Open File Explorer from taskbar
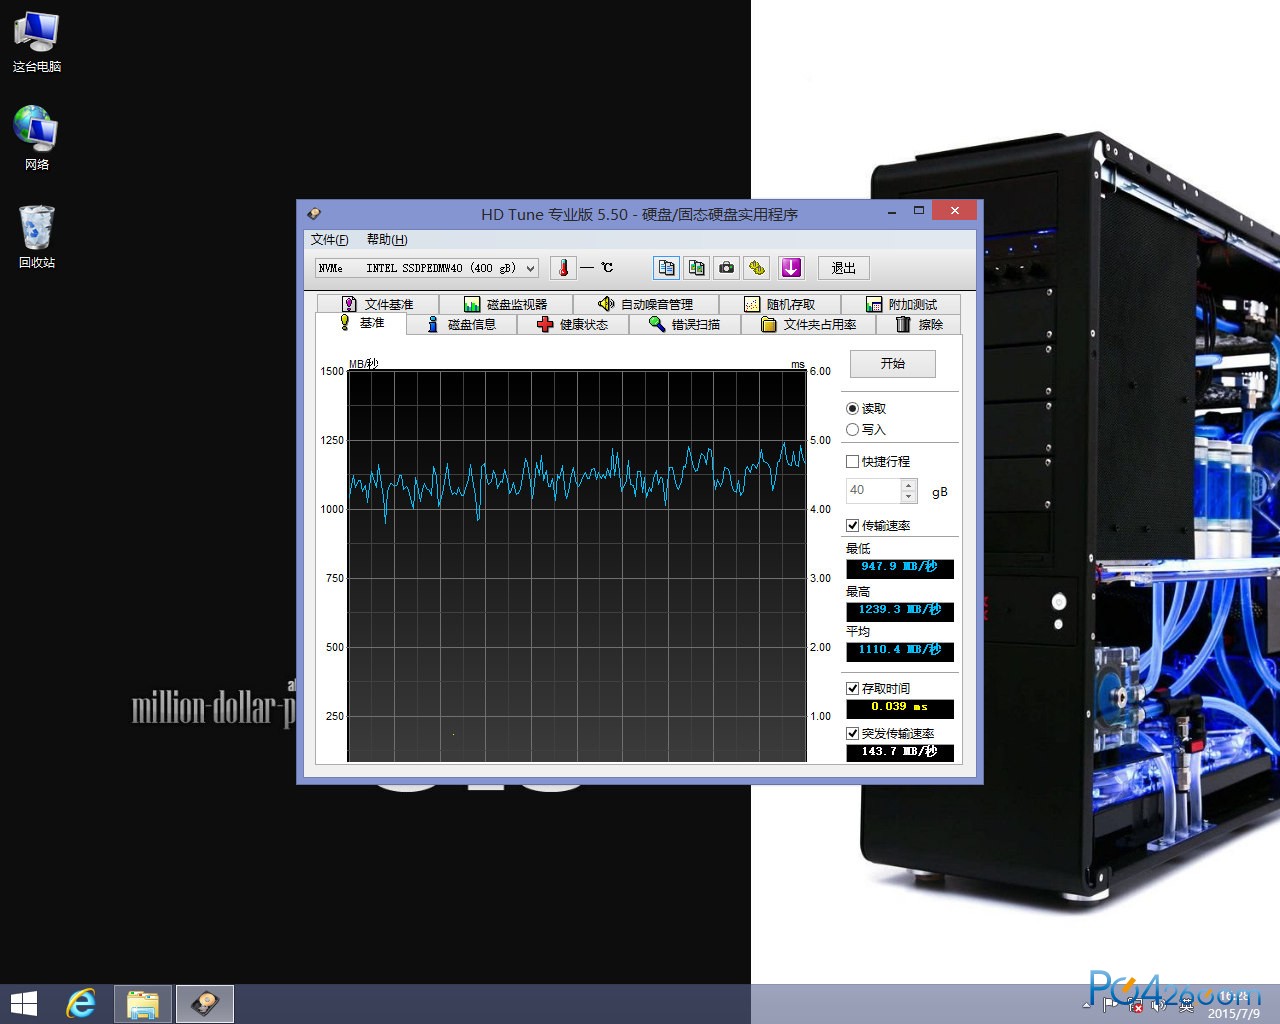 [x=143, y=1004]
